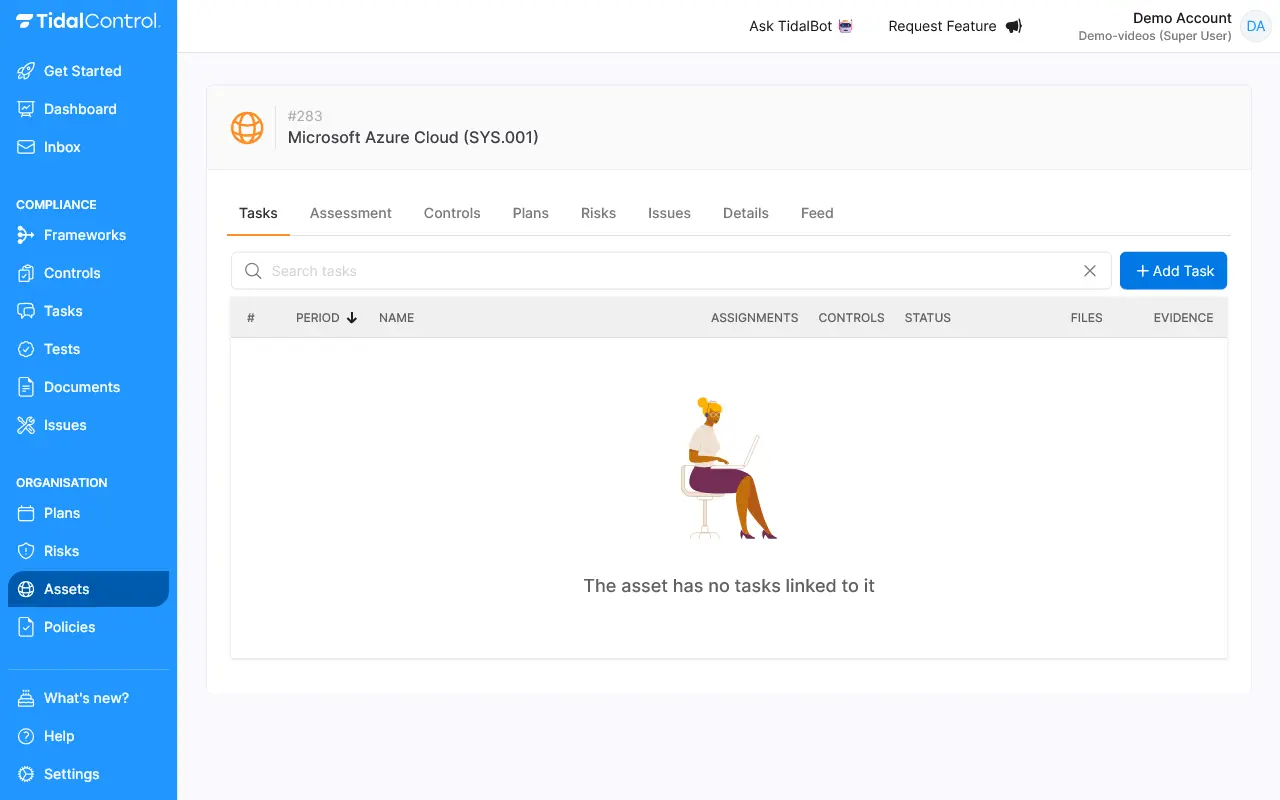Open the Assessment tab
This screenshot has height=800, width=1280.
point(351,213)
